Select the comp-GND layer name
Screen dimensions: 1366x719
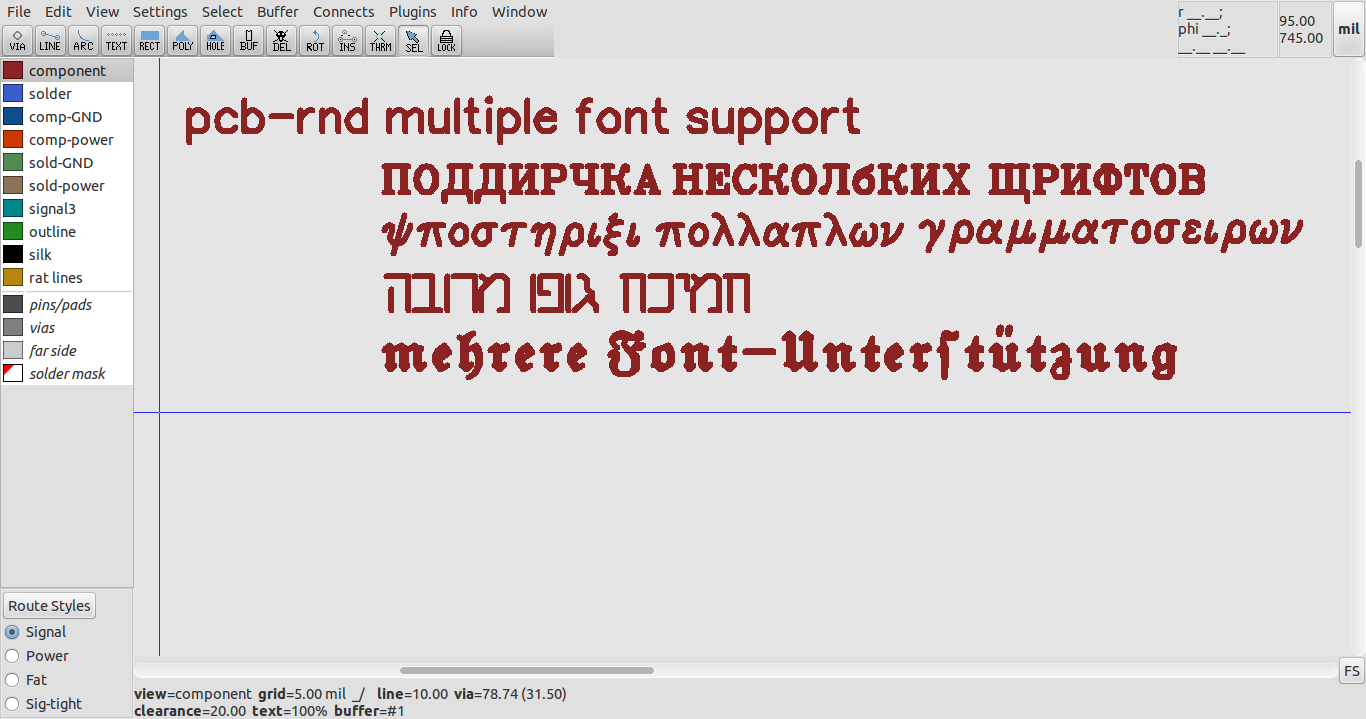[65, 117]
